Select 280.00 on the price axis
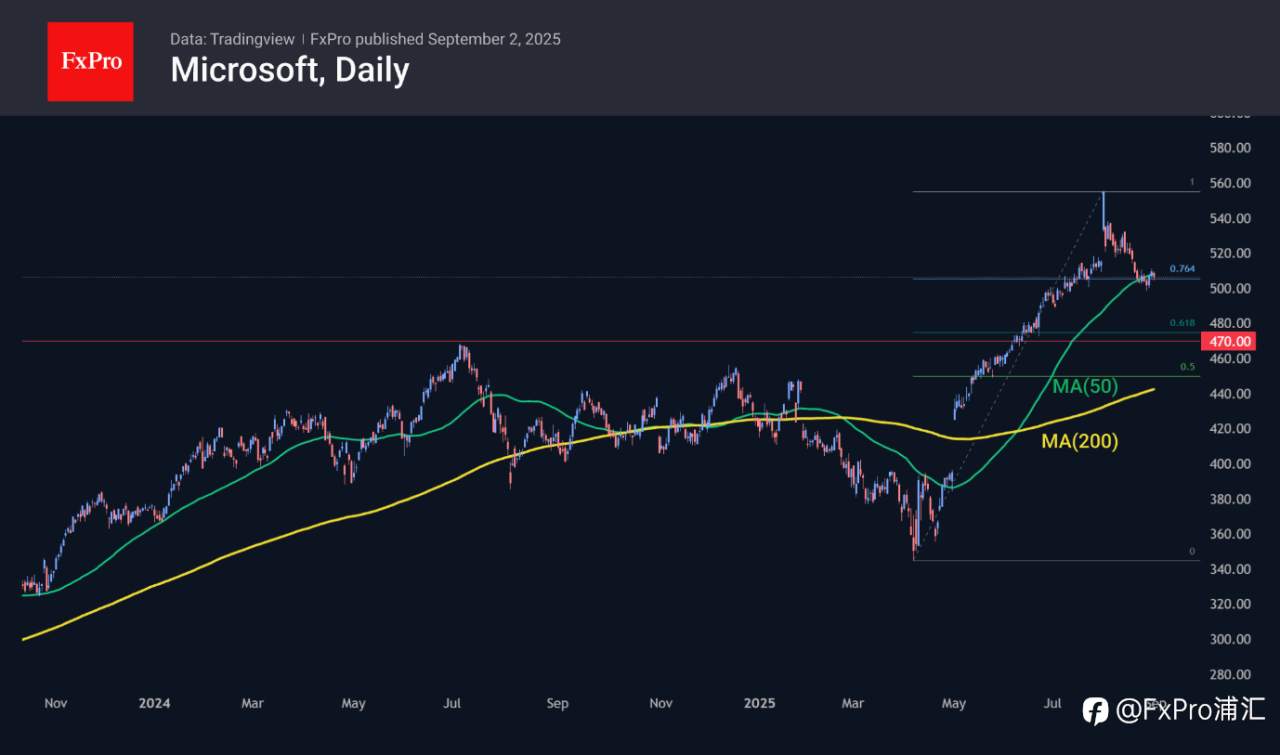Image resolution: width=1280 pixels, height=755 pixels. [1230, 674]
